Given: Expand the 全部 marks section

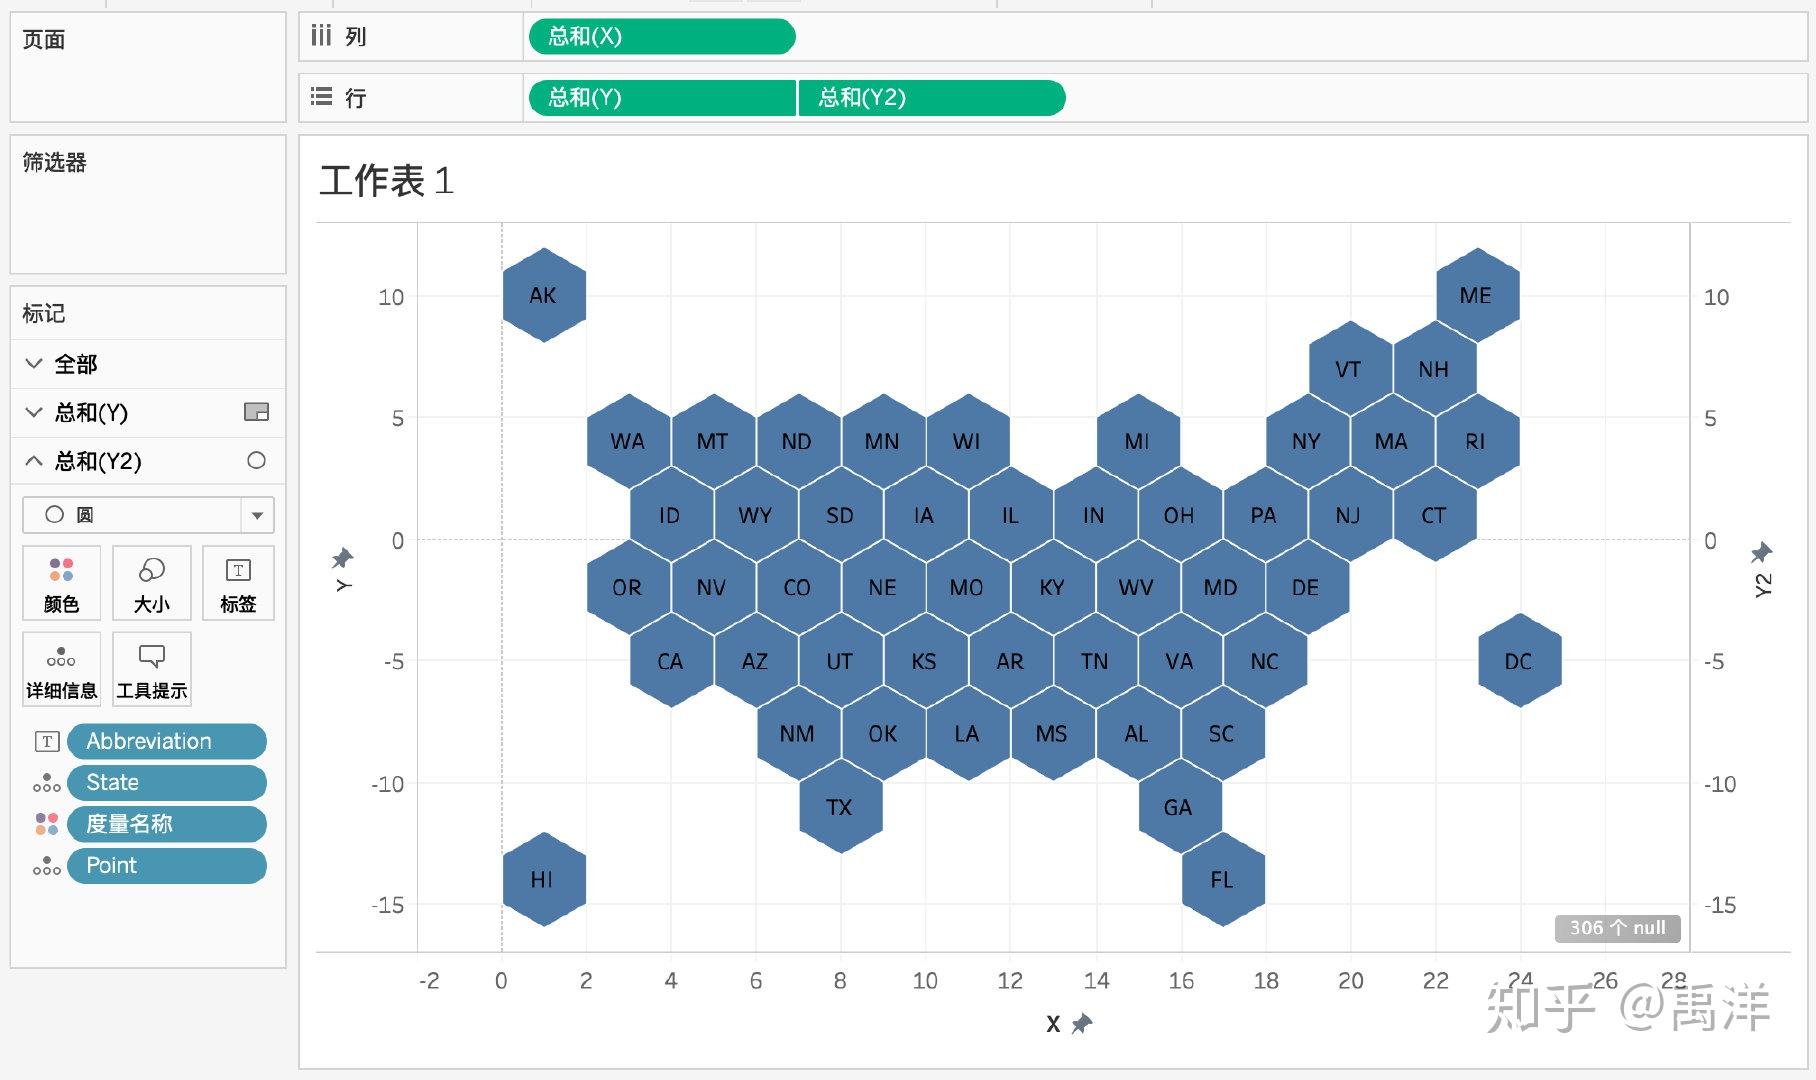Looking at the screenshot, I should click(34, 363).
